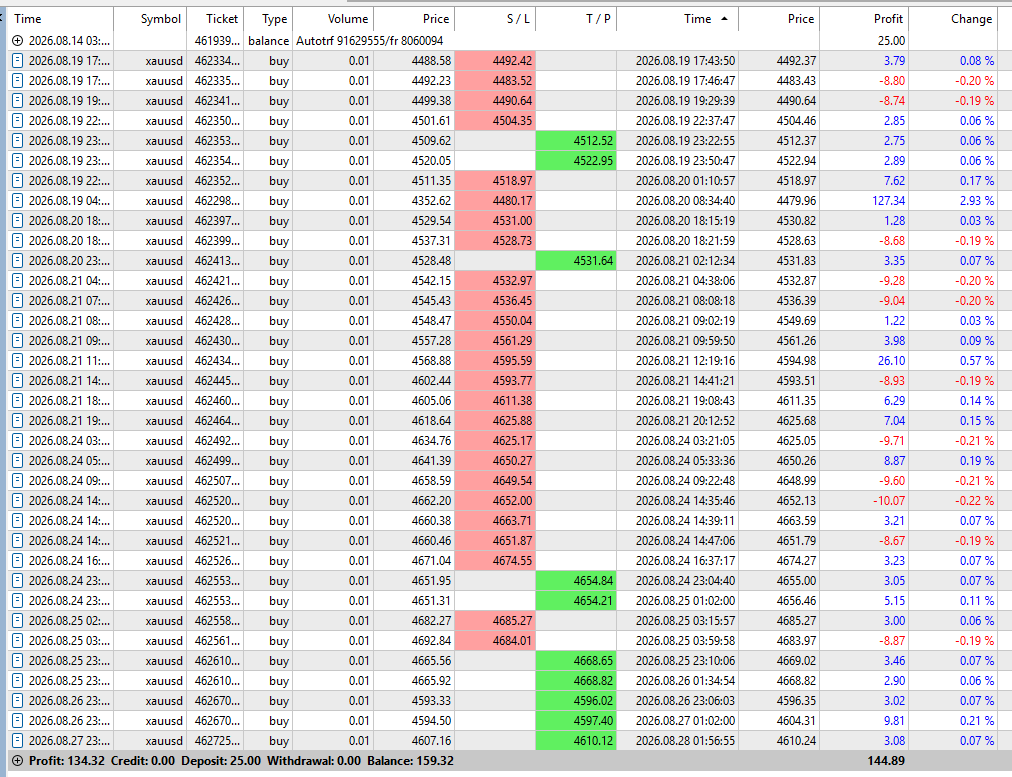Click the Balance: 159.32 summary text

click(x=410, y=761)
